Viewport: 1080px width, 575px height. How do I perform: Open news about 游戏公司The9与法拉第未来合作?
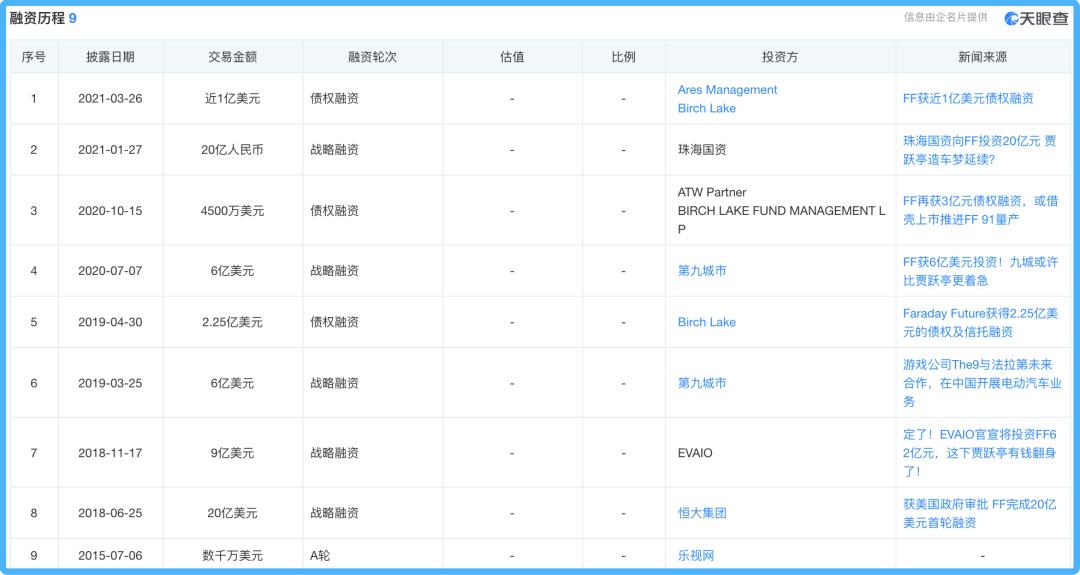click(981, 383)
